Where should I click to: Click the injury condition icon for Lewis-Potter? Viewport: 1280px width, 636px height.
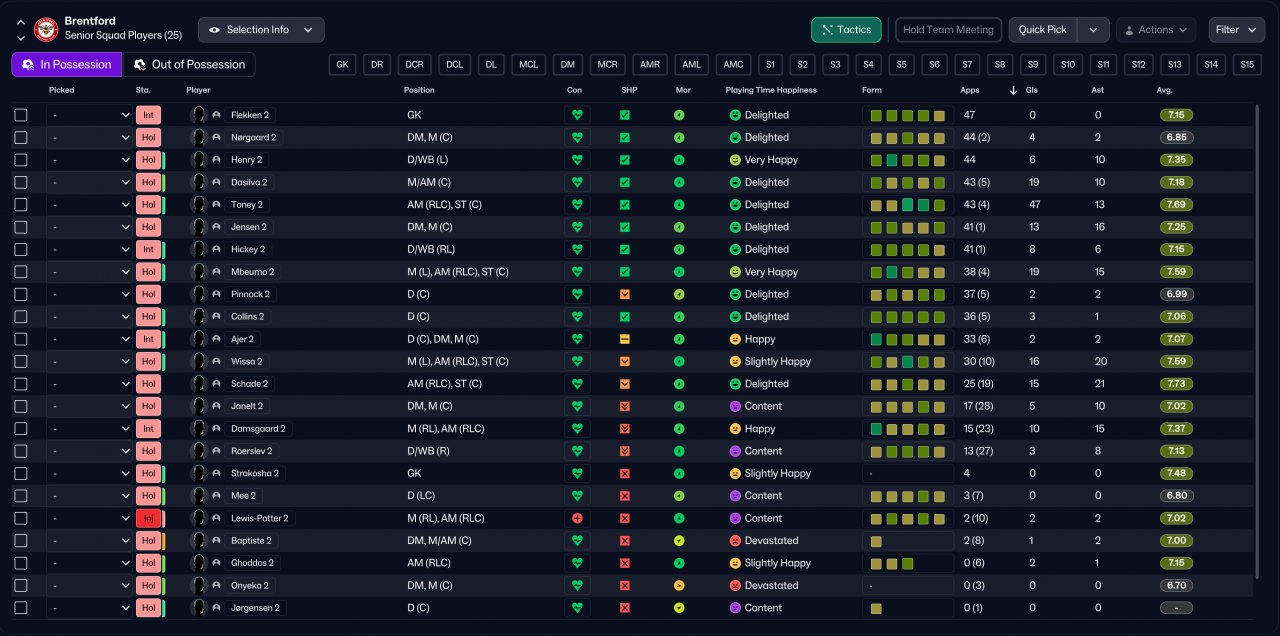pyautogui.click(x=577, y=518)
